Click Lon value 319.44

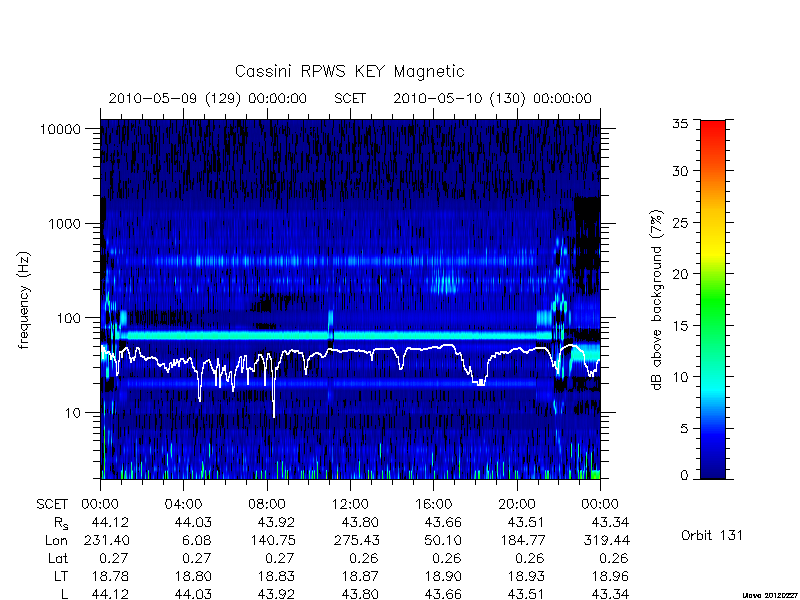click(606, 540)
